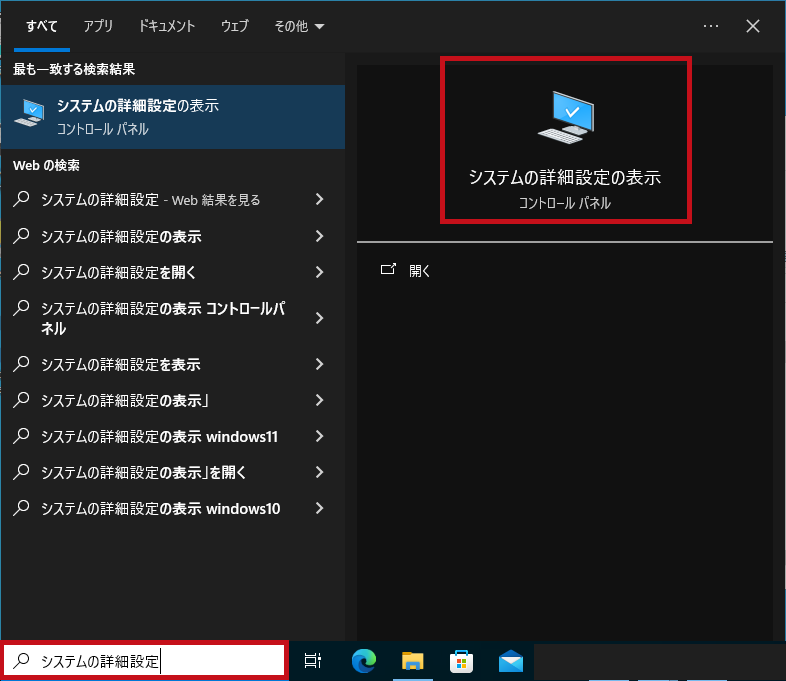The width and height of the screenshot is (786, 681).
Task: Expand arrow for システムの詳細設定を表示
Action: click(319, 364)
